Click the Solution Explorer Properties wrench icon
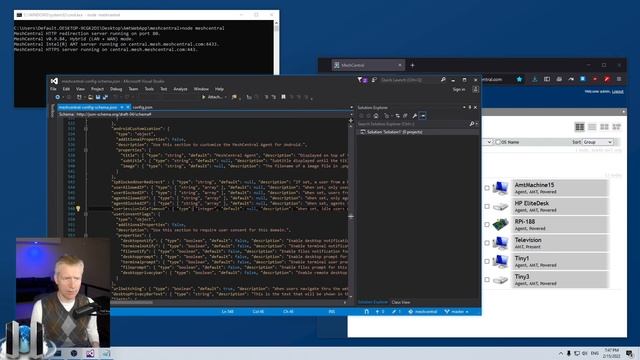Viewport: 640px width, 360px height. coord(414,116)
